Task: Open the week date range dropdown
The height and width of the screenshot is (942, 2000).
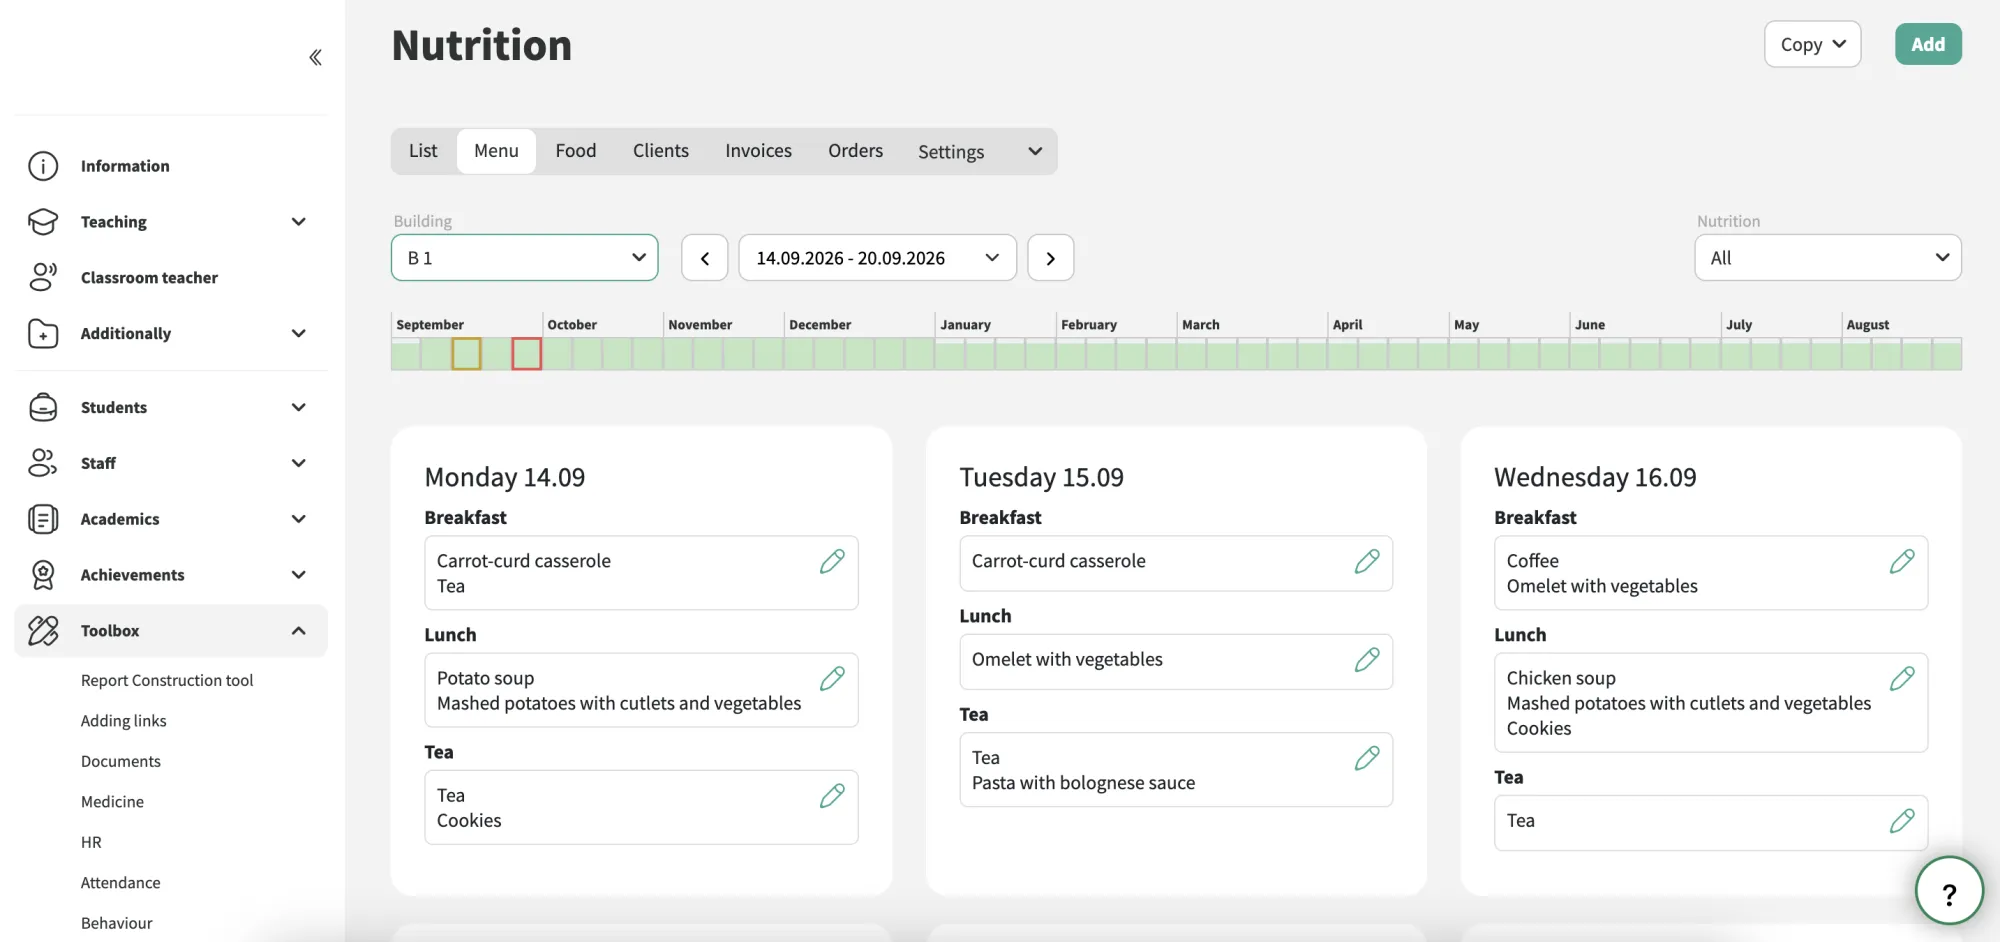Action: (x=877, y=258)
